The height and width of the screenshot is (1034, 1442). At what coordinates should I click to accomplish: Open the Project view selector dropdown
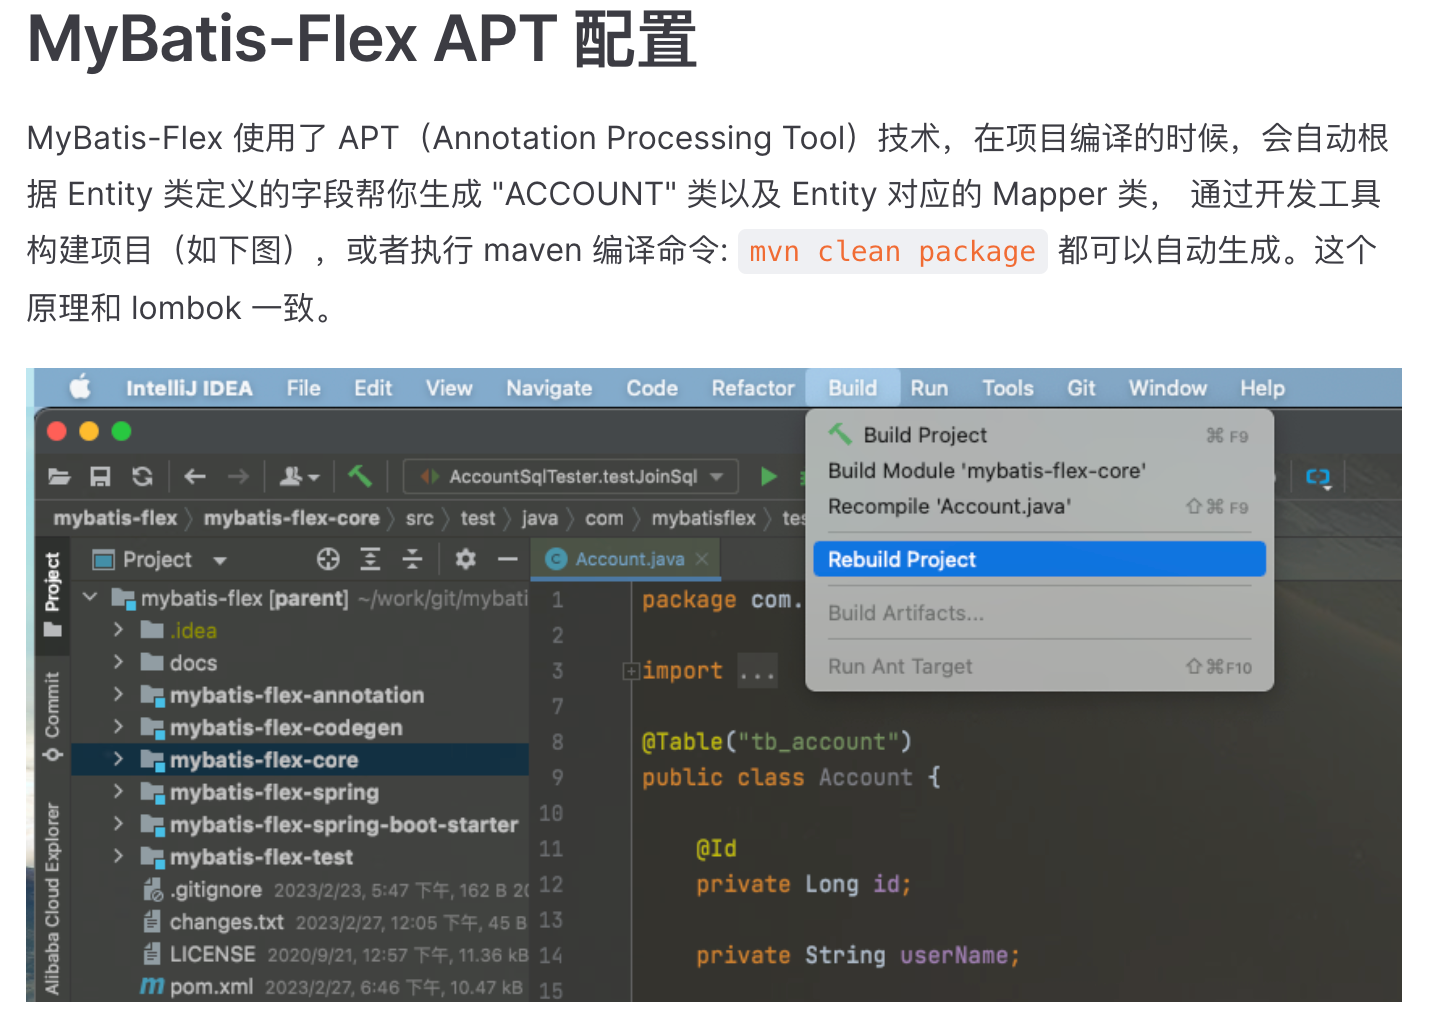point(220,560)
